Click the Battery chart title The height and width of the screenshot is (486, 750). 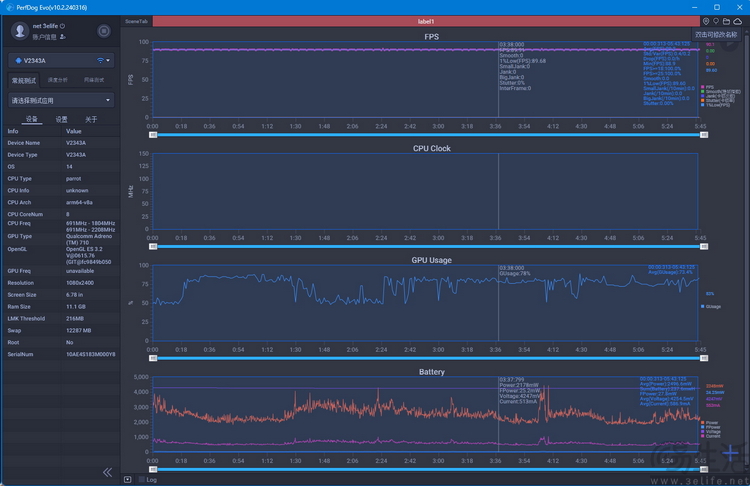click(x=432, y=372)
